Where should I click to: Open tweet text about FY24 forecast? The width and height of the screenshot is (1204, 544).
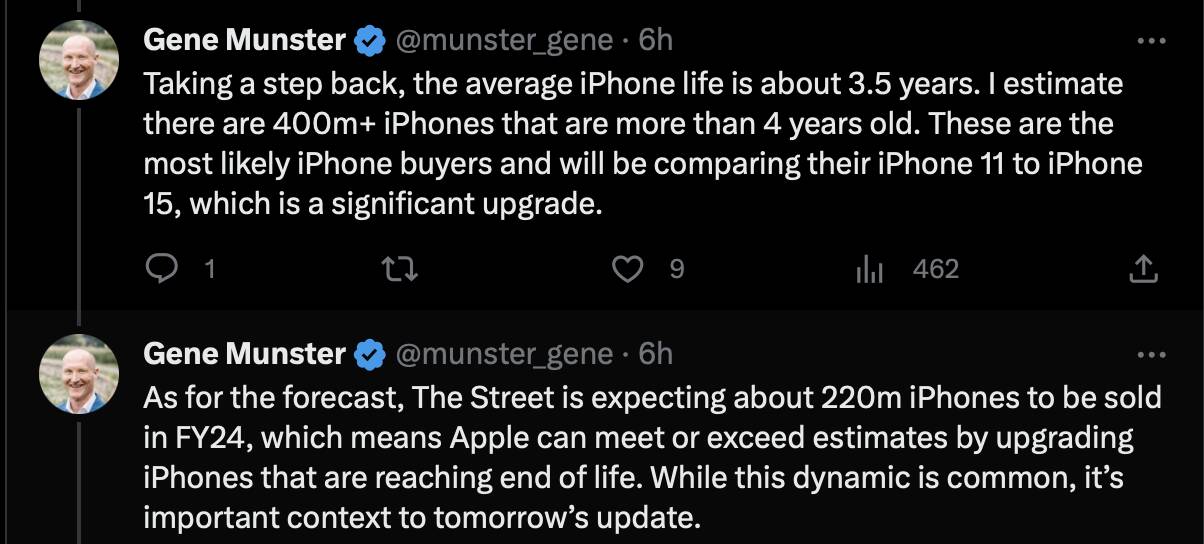[x=652, y=458]
